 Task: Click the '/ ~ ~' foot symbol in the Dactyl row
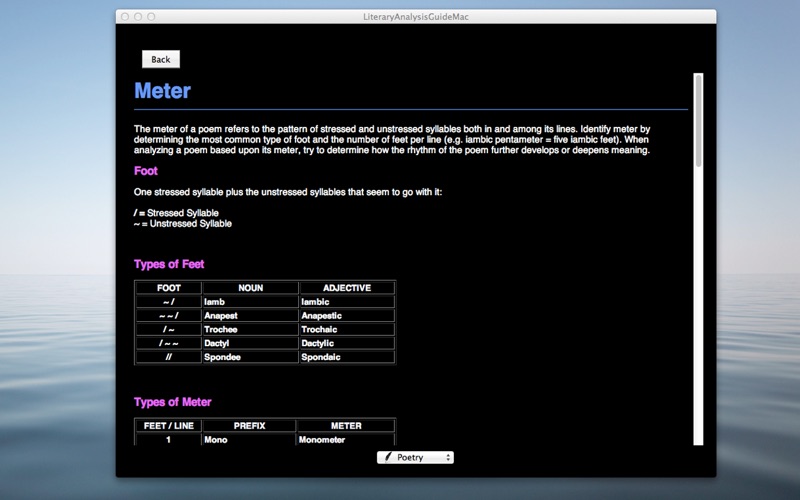pyautogui.click(x=169, y=343)
